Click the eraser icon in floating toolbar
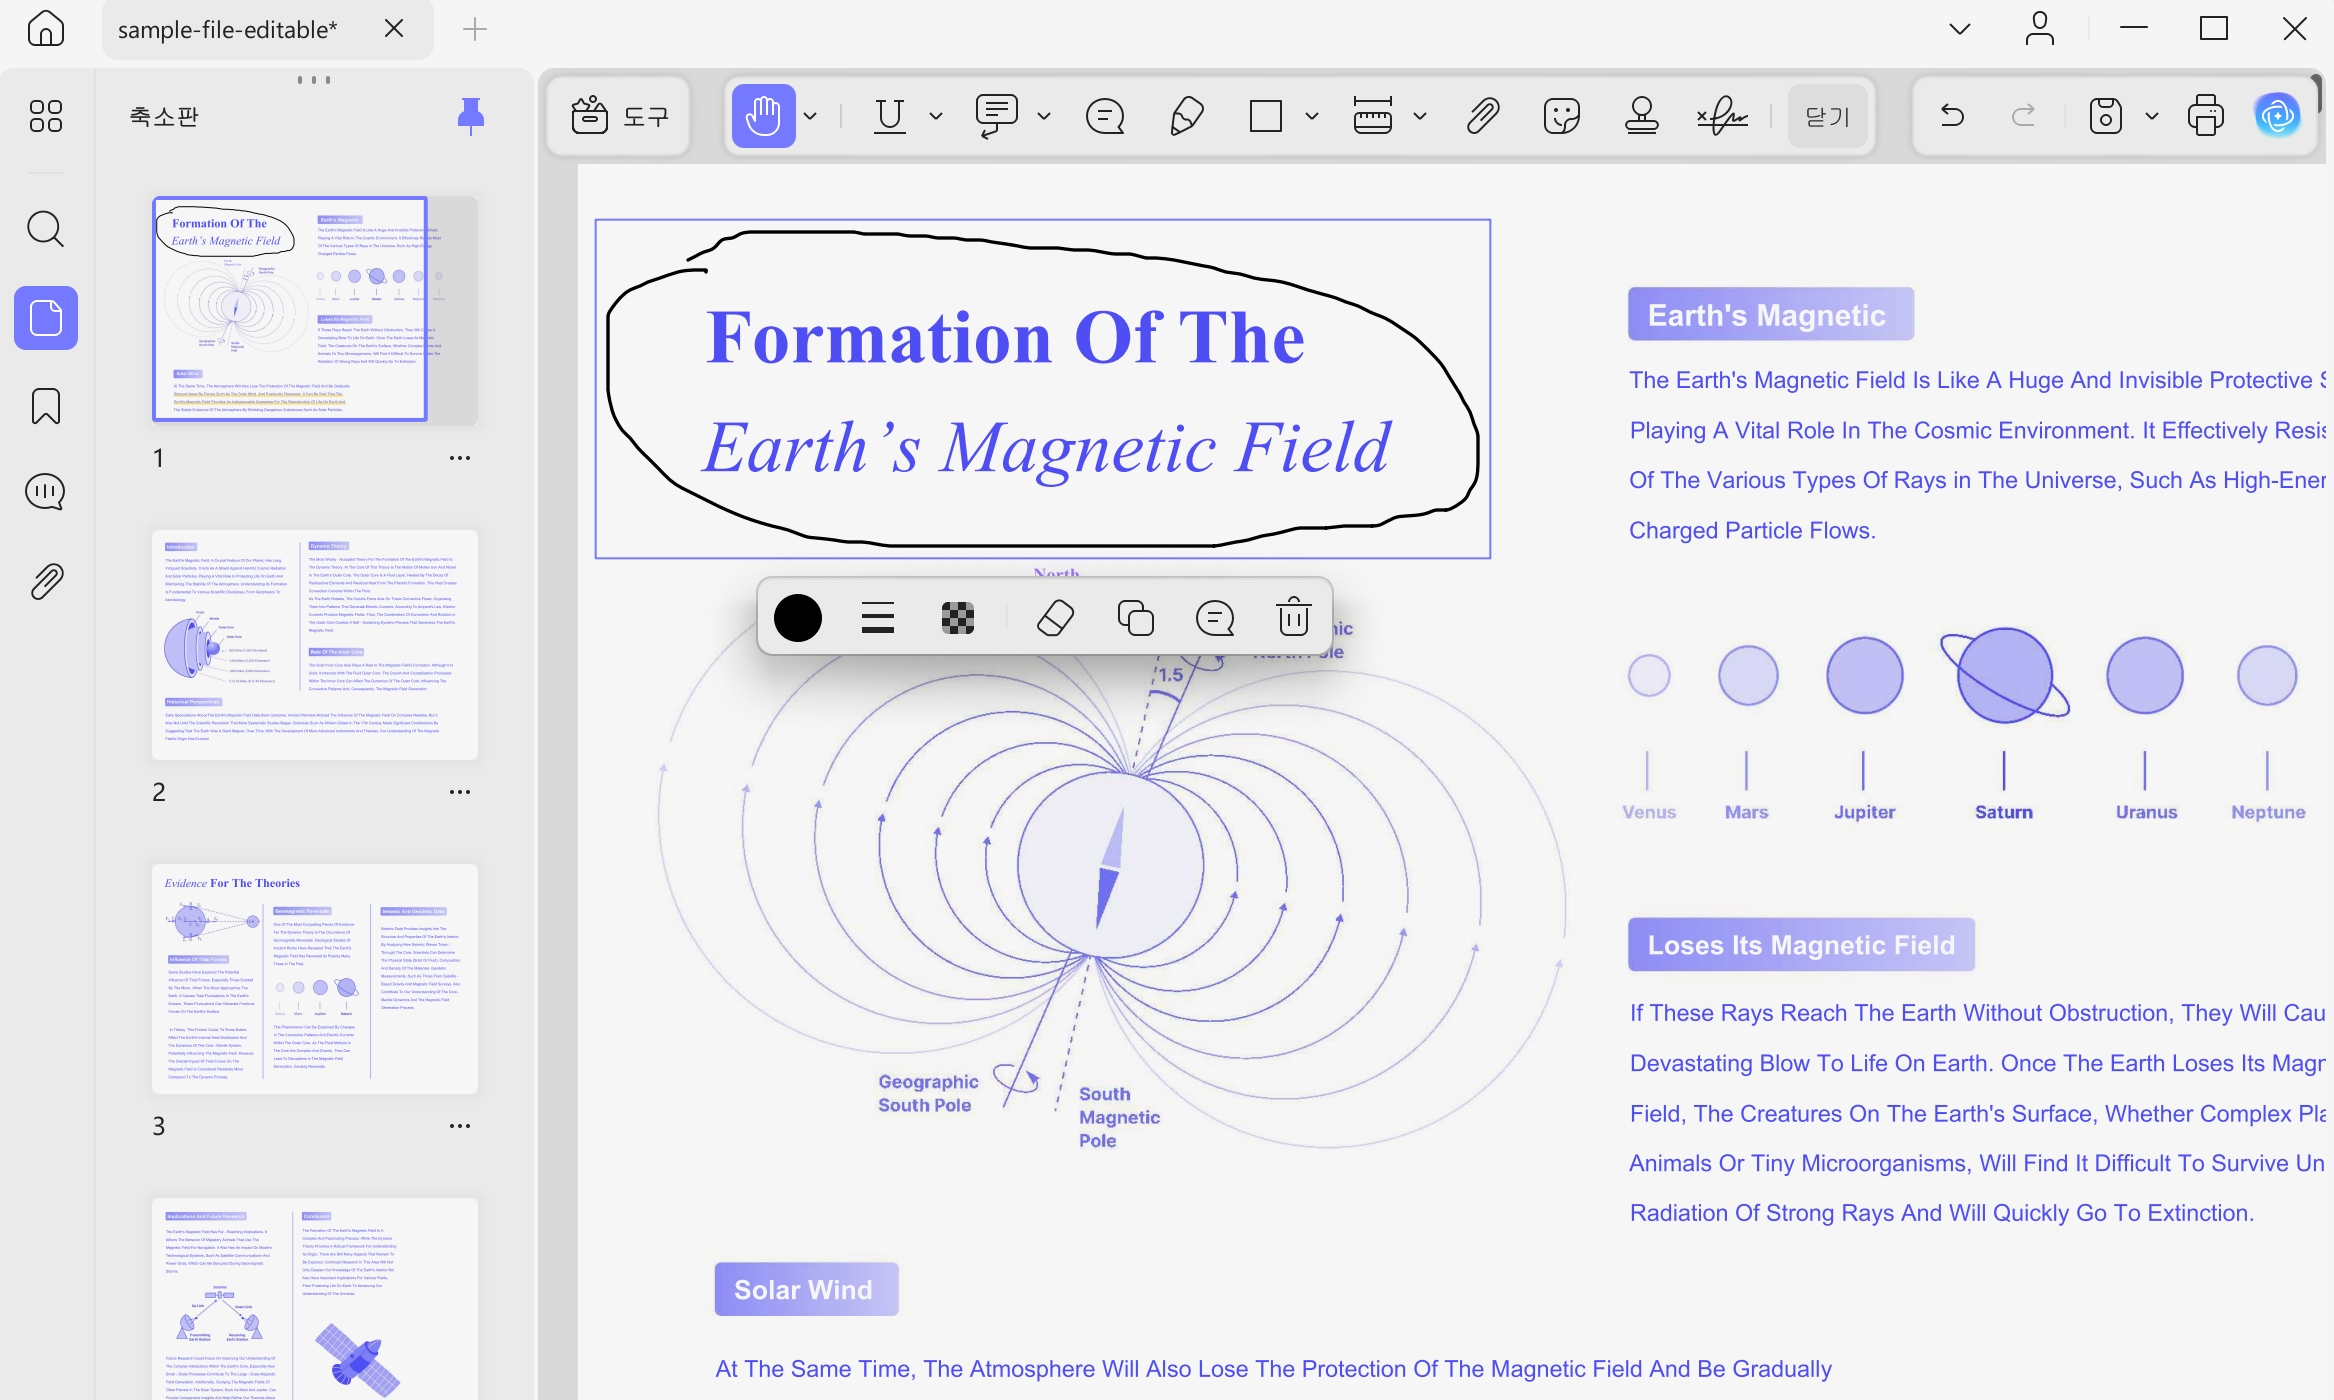The image size is (2334, 1400). (x=1055, y=618)
